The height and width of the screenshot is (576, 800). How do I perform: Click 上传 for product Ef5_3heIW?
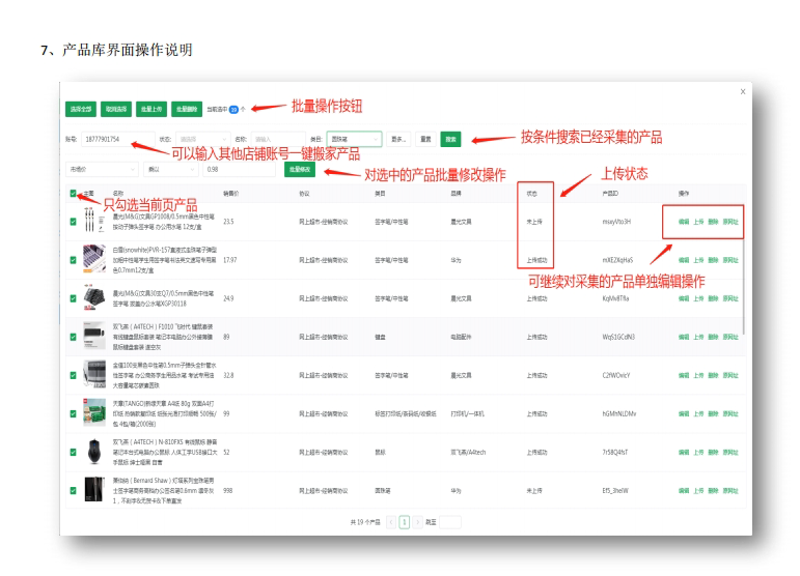698,491
